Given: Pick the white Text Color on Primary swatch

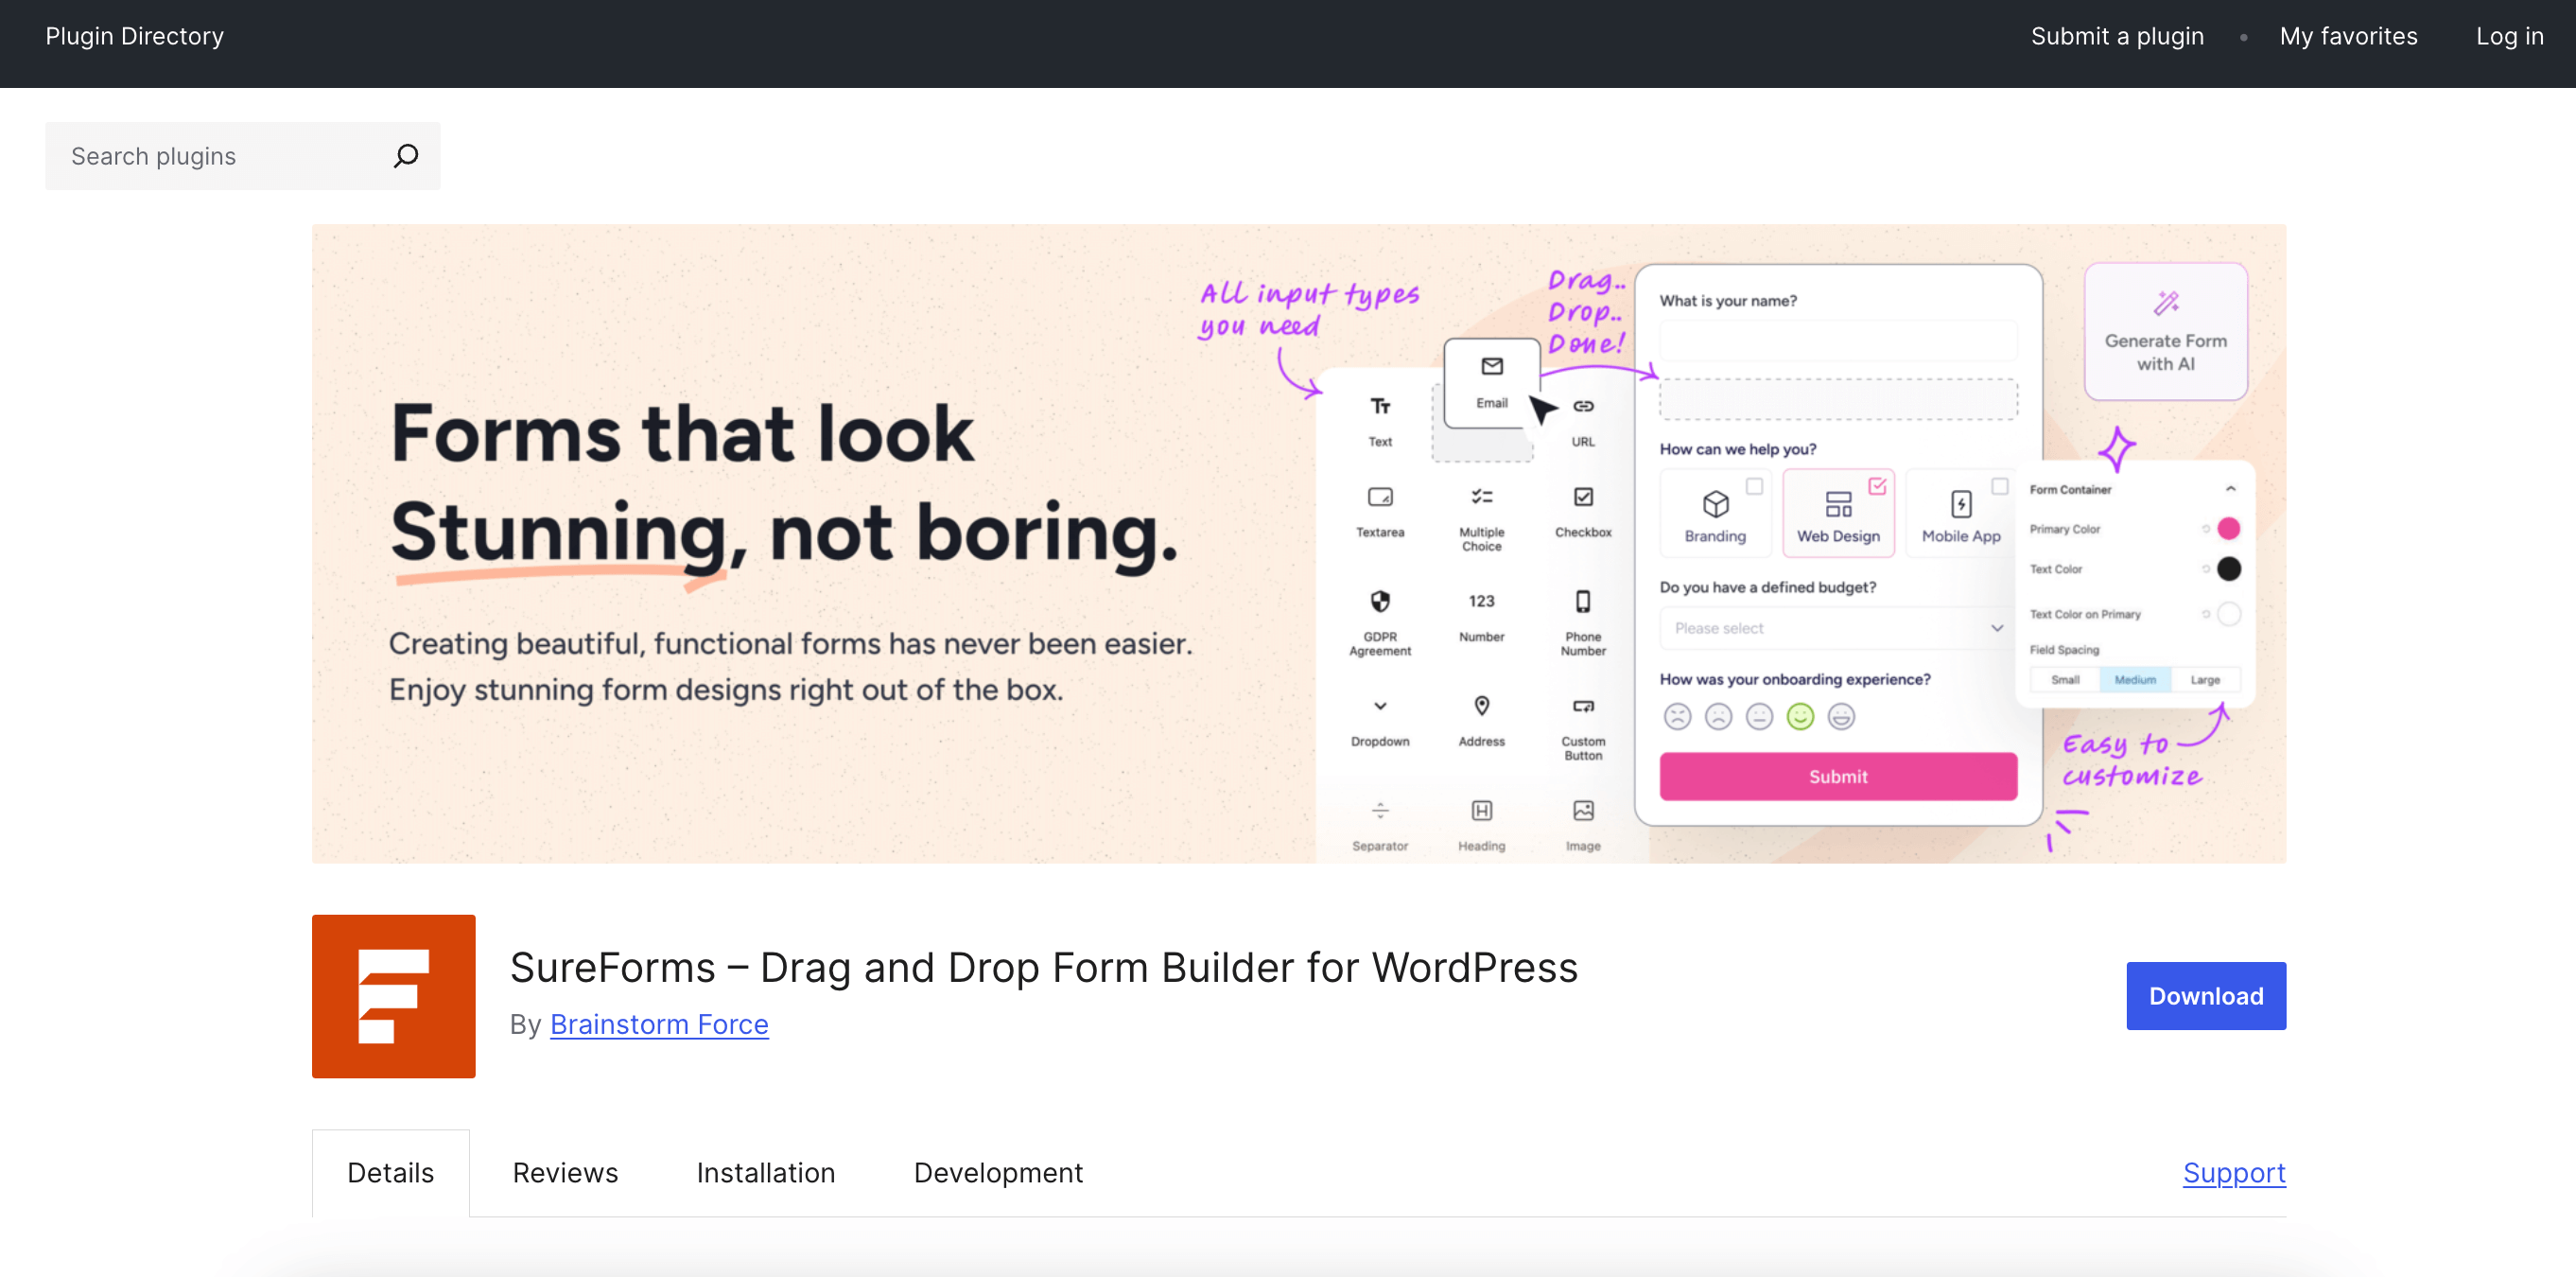Looking at the screenshot, I should pyautogui.click(x=2228, y=614).
